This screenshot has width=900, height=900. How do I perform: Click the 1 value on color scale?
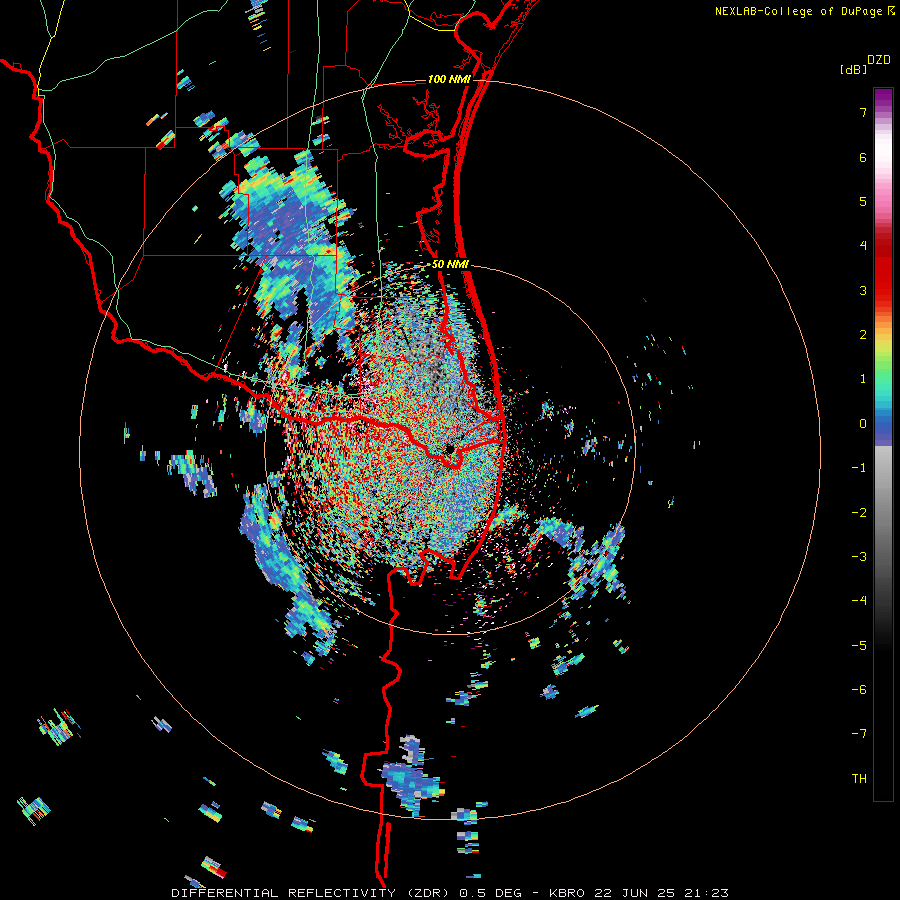(x=863, y=379)
